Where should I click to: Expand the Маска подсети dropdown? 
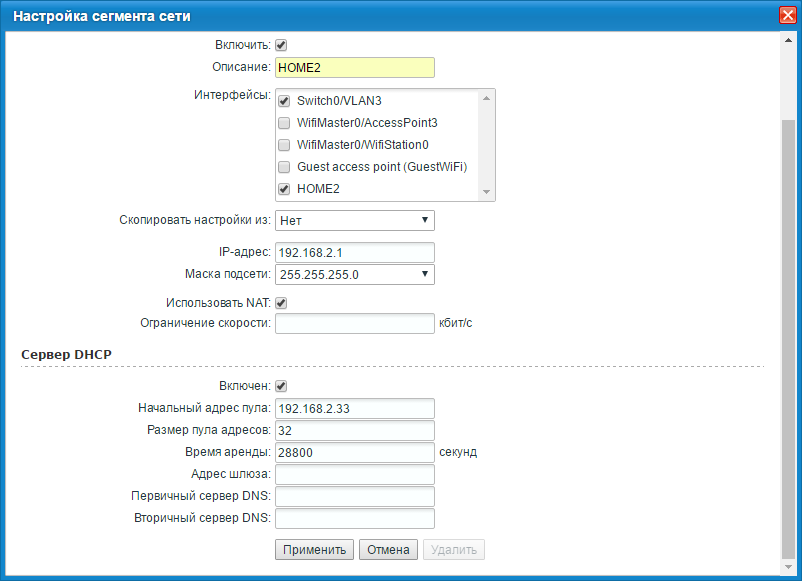tap(354, 274)
